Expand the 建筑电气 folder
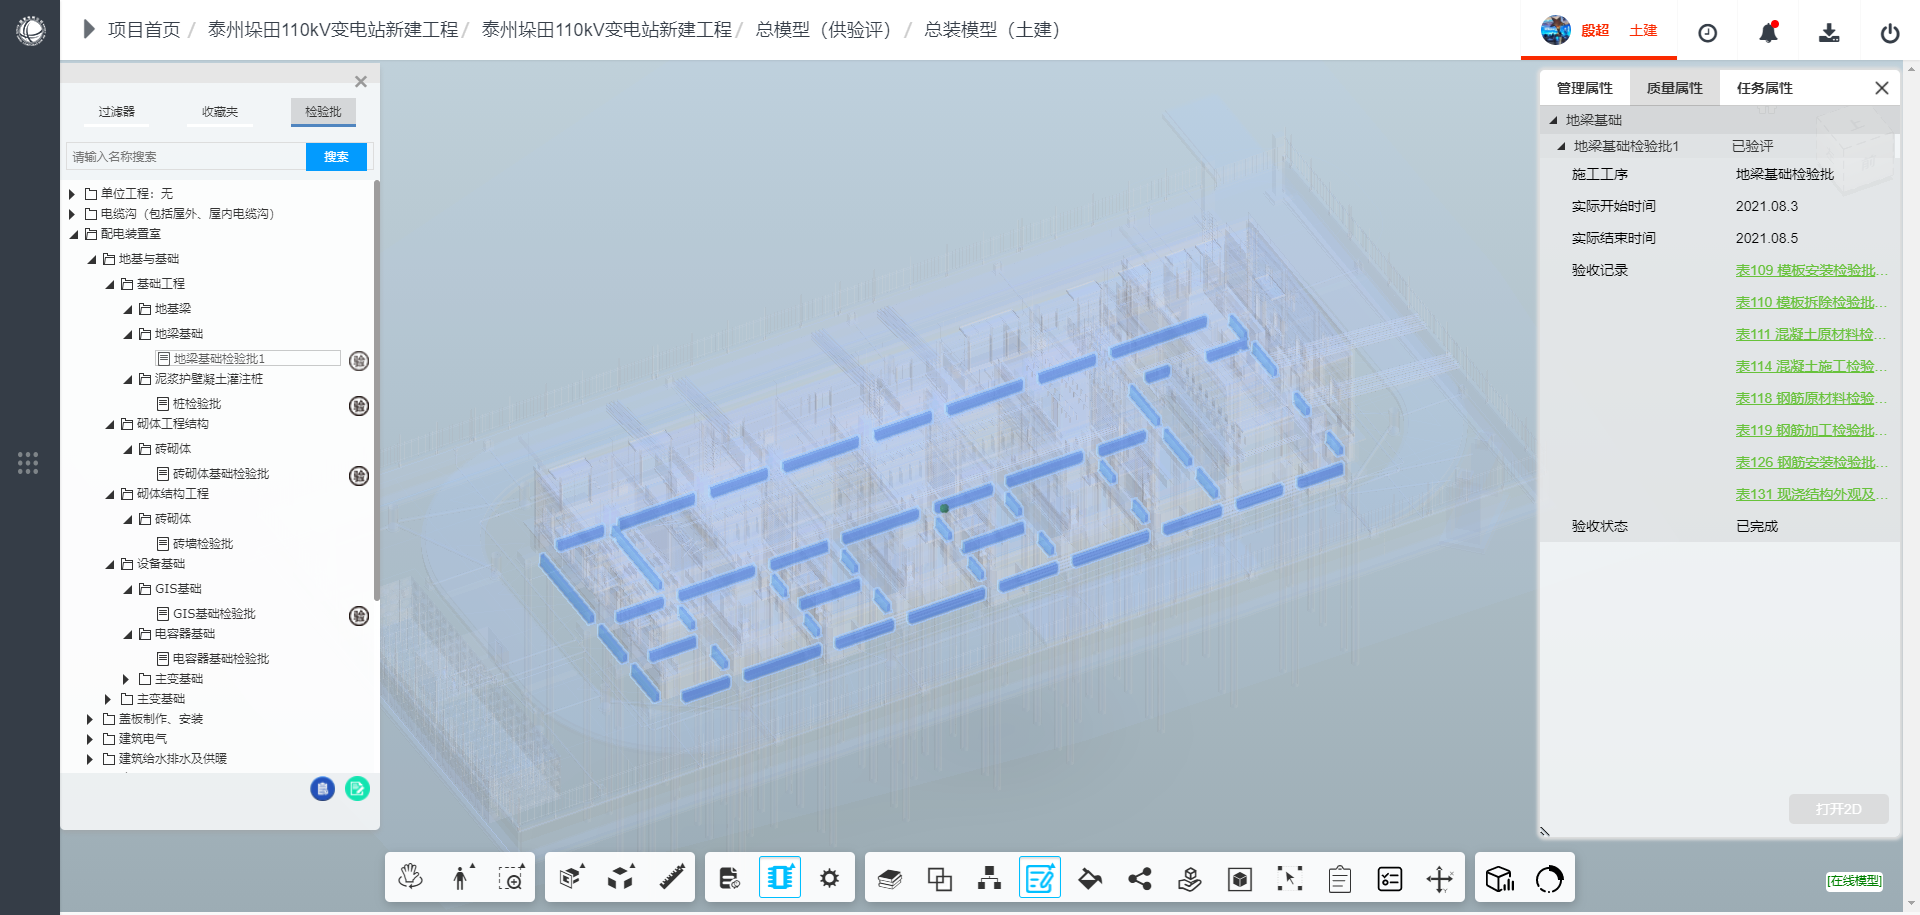1920x915 pixels. tap(90, 739)
